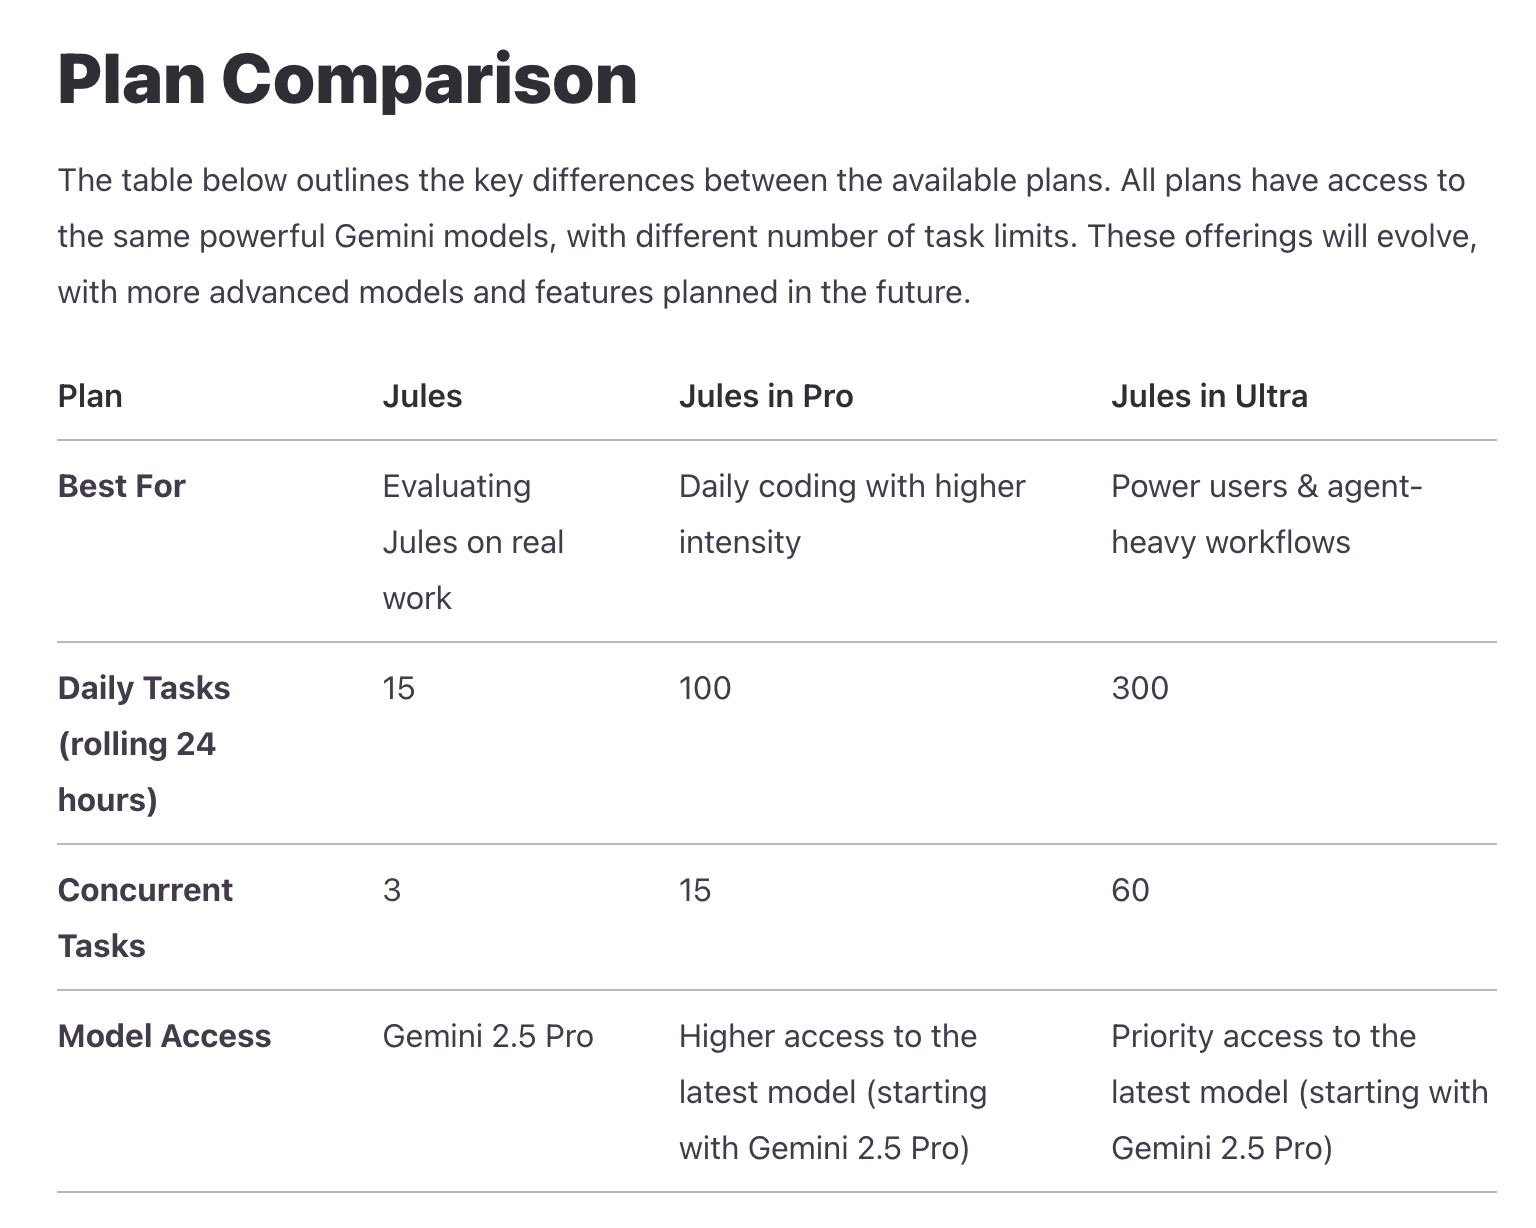Click the 300 daily tasks value
Screen dimensions: 1536x1228
(1139, 688)
